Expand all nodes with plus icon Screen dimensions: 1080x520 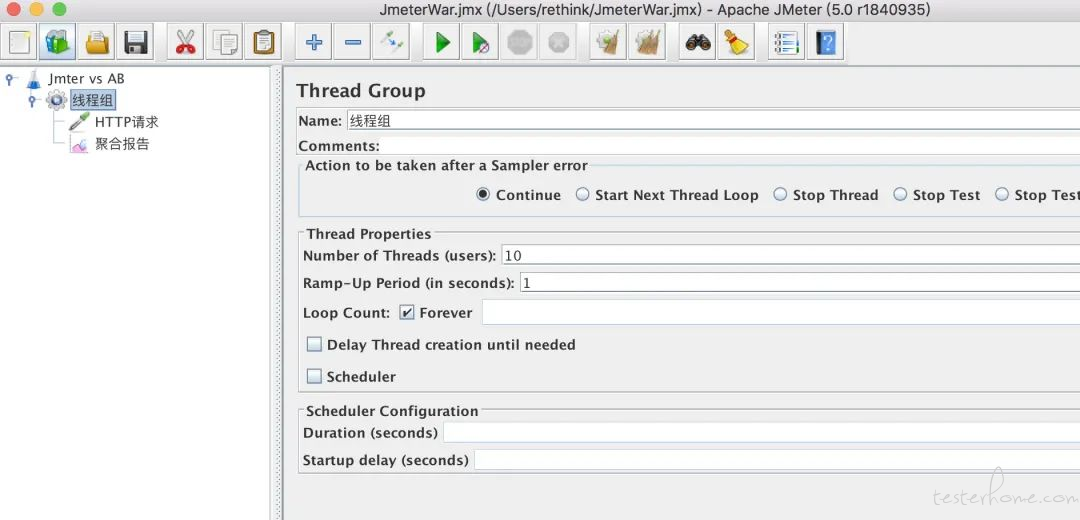[x=313, y=43]
